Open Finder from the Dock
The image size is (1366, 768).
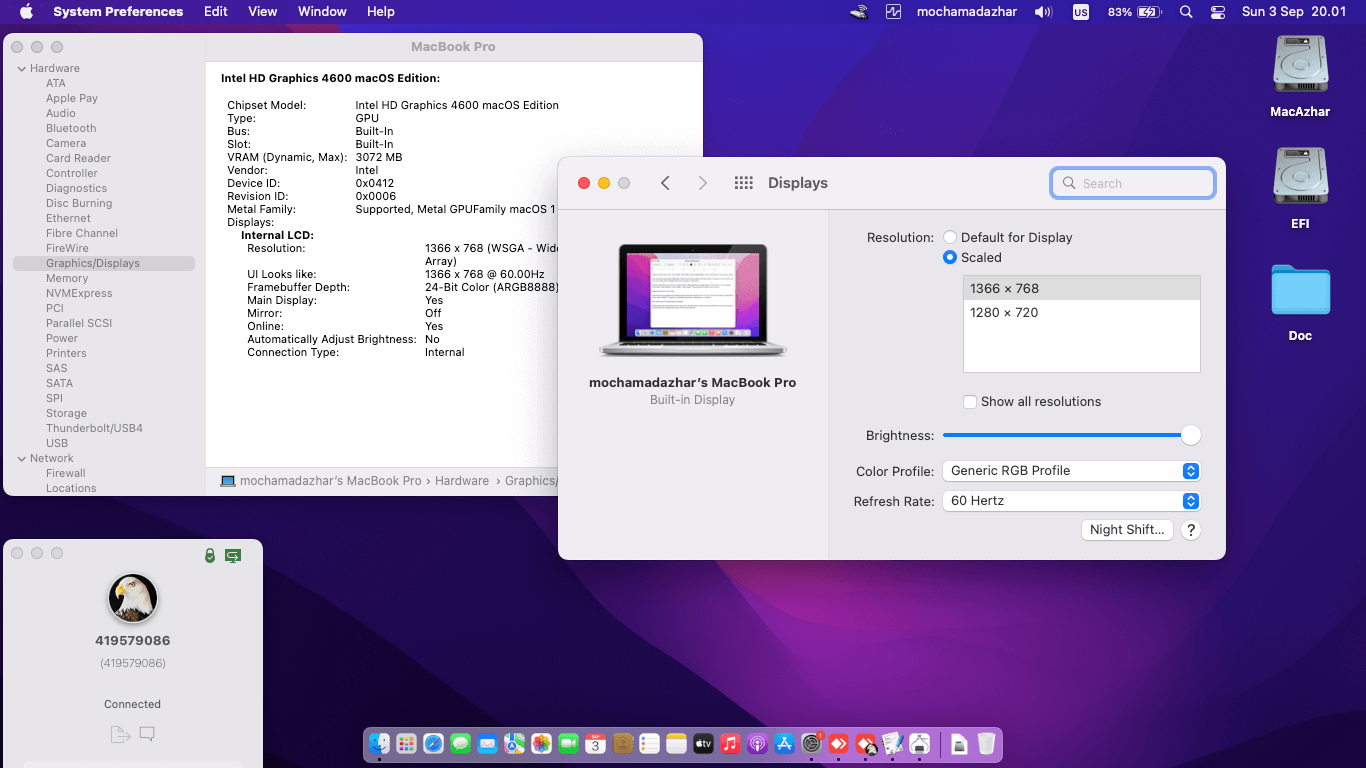[379, 744]
